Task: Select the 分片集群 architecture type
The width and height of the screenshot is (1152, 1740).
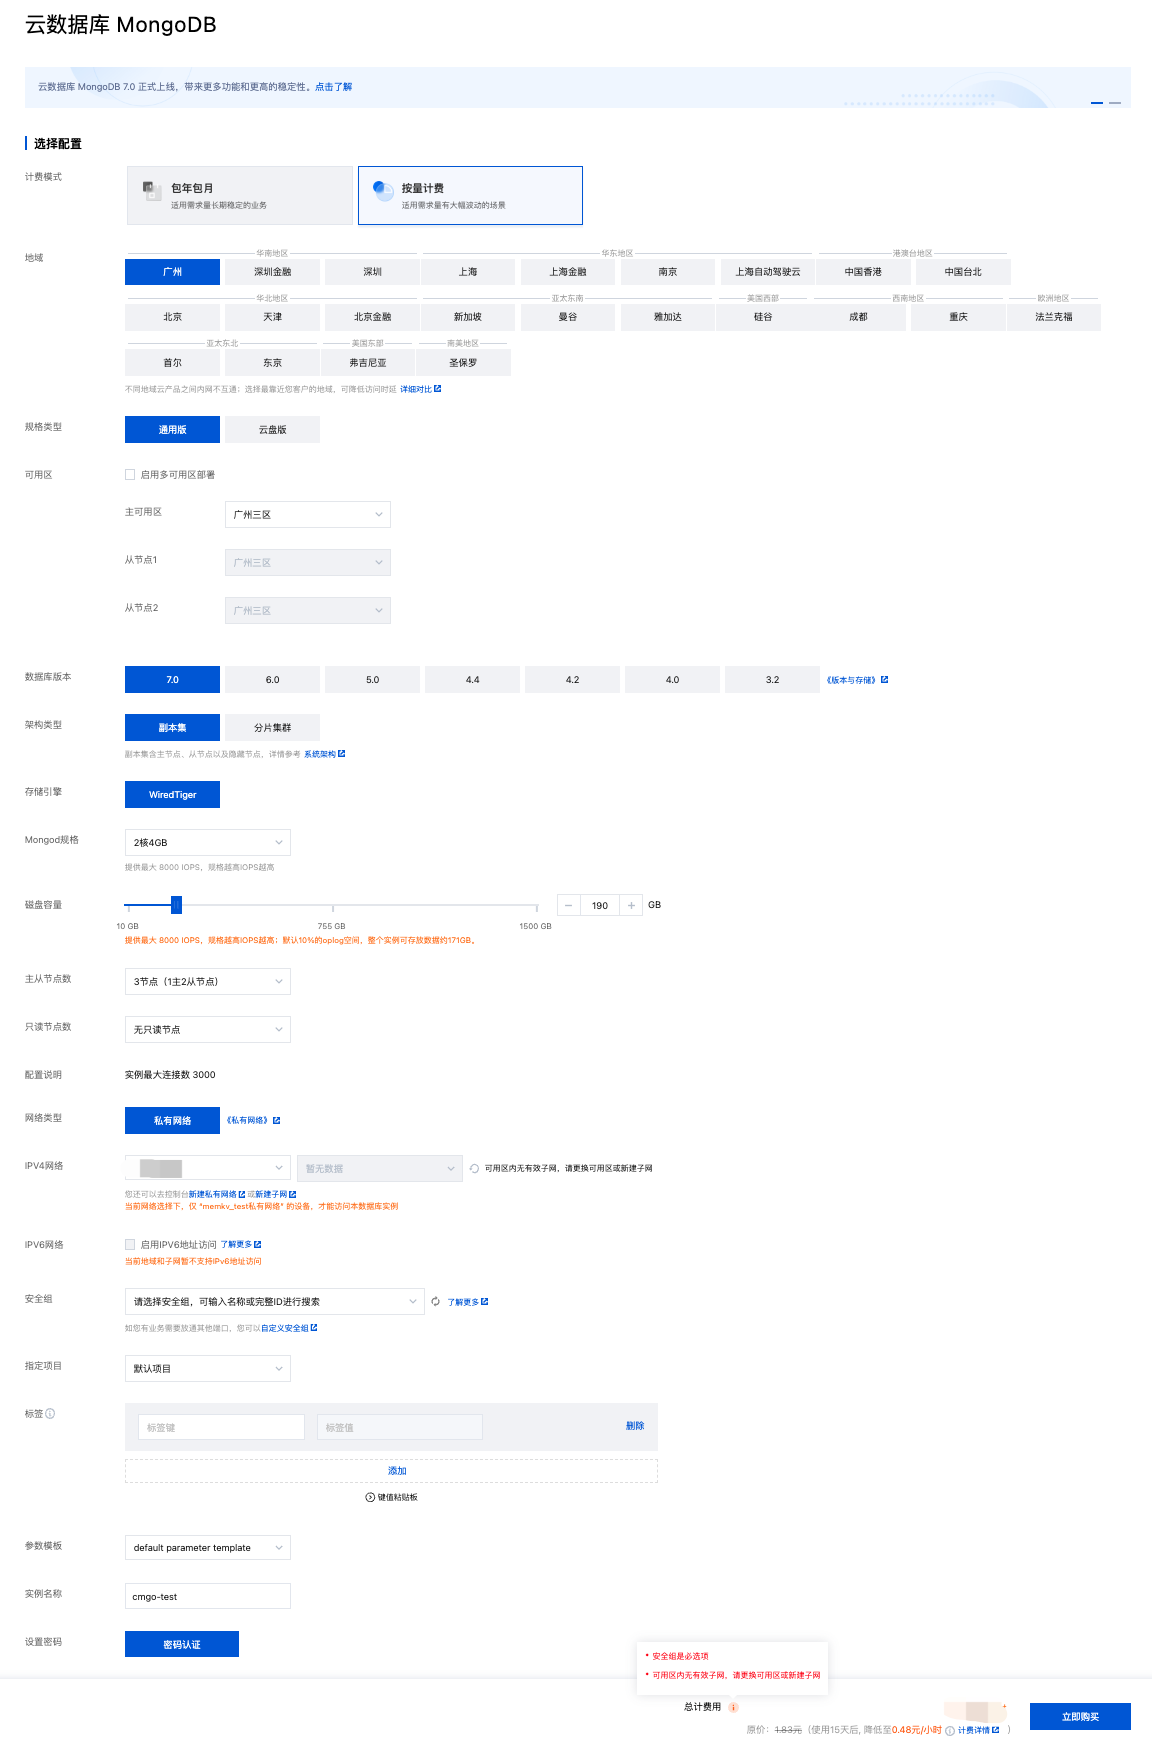Action: pyautogui.click(x=272, y=728)
